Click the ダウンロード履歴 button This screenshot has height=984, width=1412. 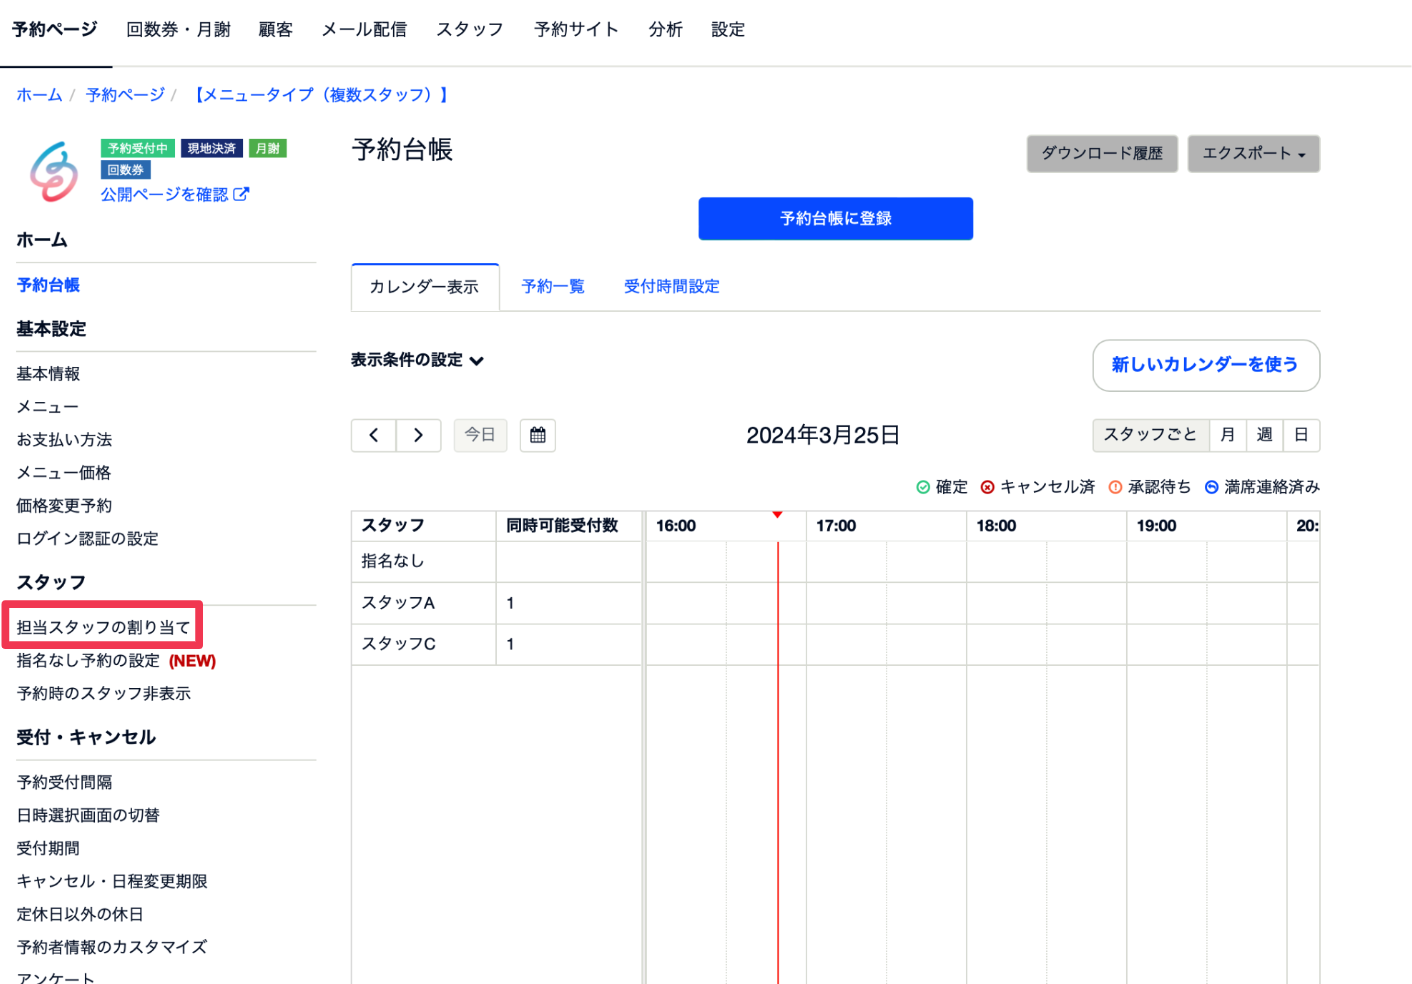(x=1102, y=154)
